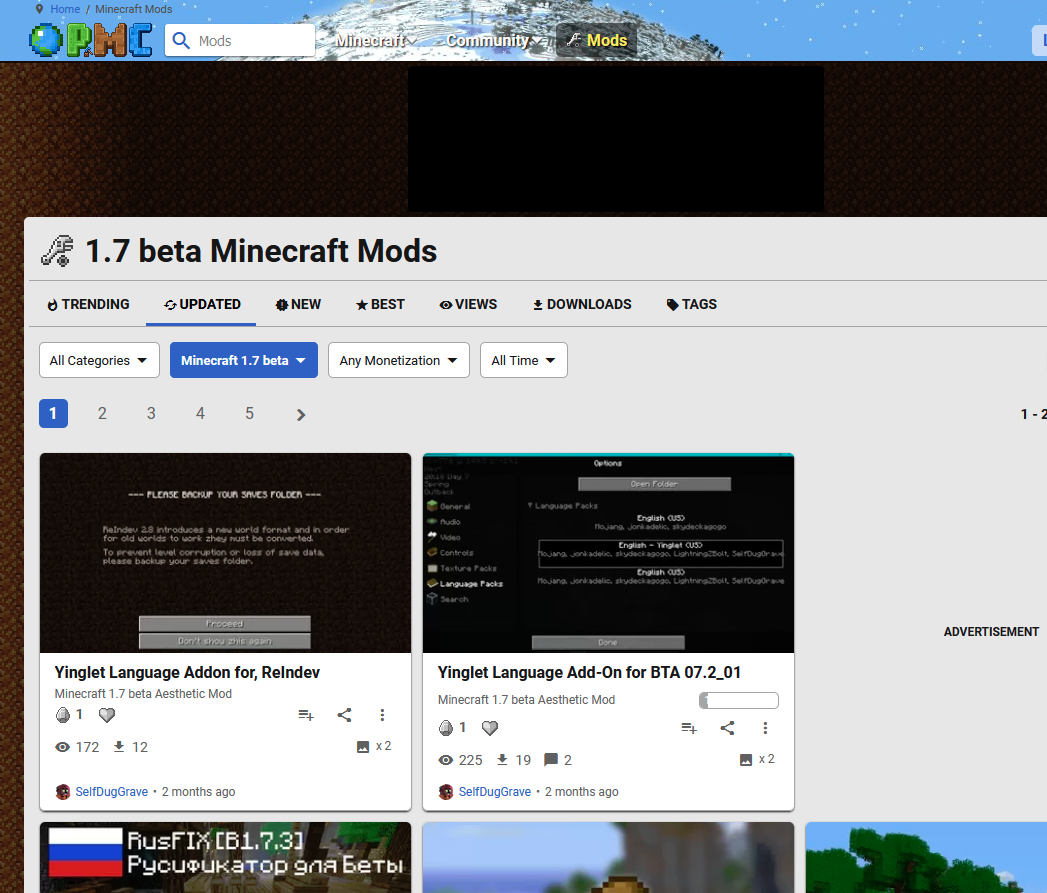Open SelfDugGrave profile from ReIndev card
The image size is (1047, 893).
coord(112,792)
